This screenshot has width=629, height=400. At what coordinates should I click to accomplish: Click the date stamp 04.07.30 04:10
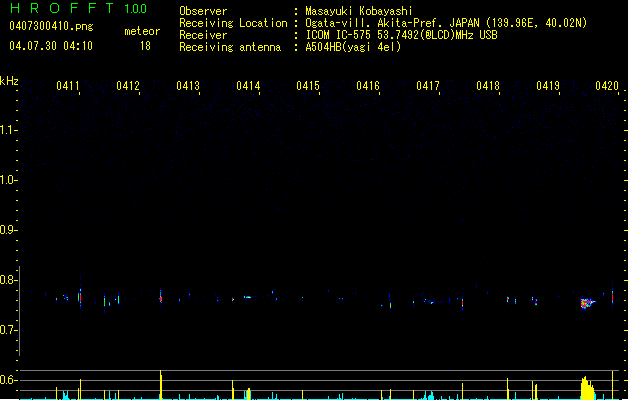click(51, 46)
